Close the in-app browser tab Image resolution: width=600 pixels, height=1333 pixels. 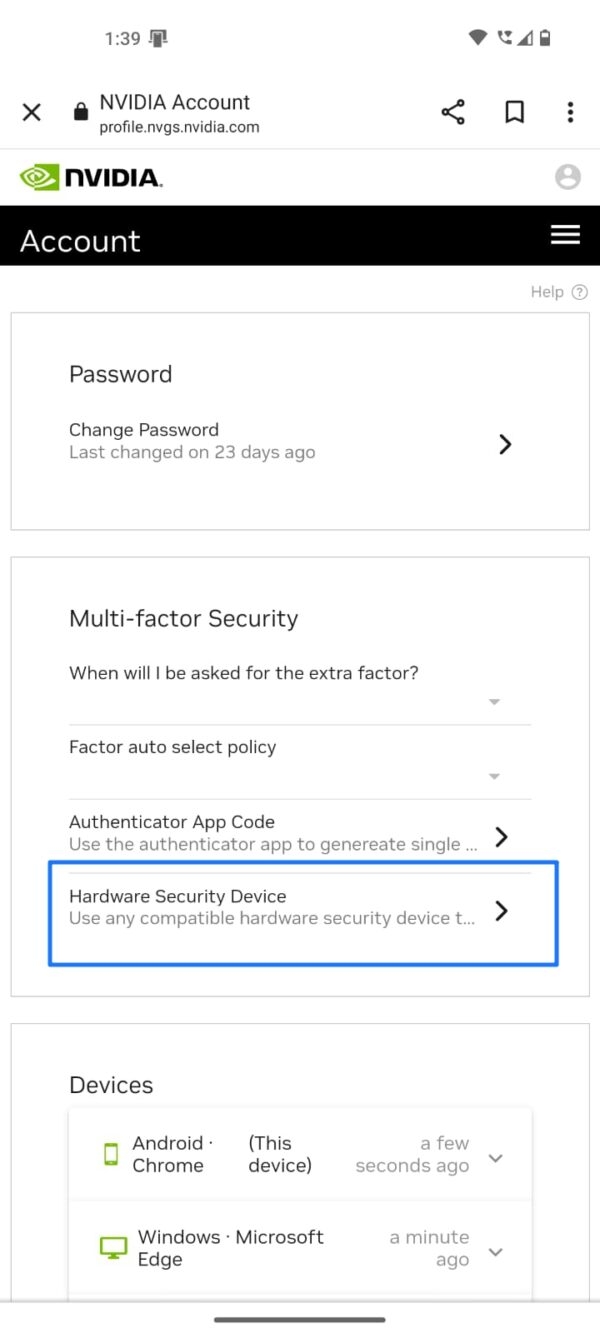click(31, 112)
